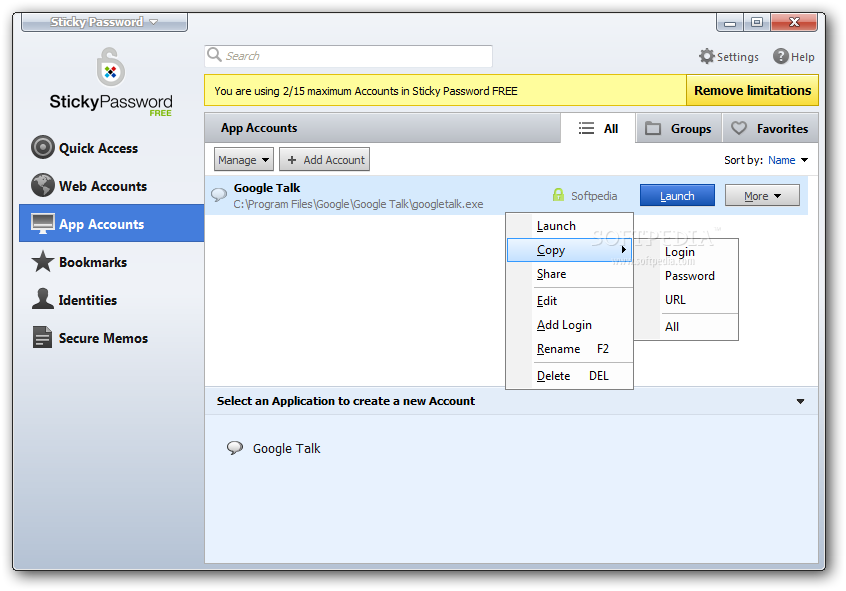Click the search magnifier icon
The image size is (846, 591).
coord(214,55)
